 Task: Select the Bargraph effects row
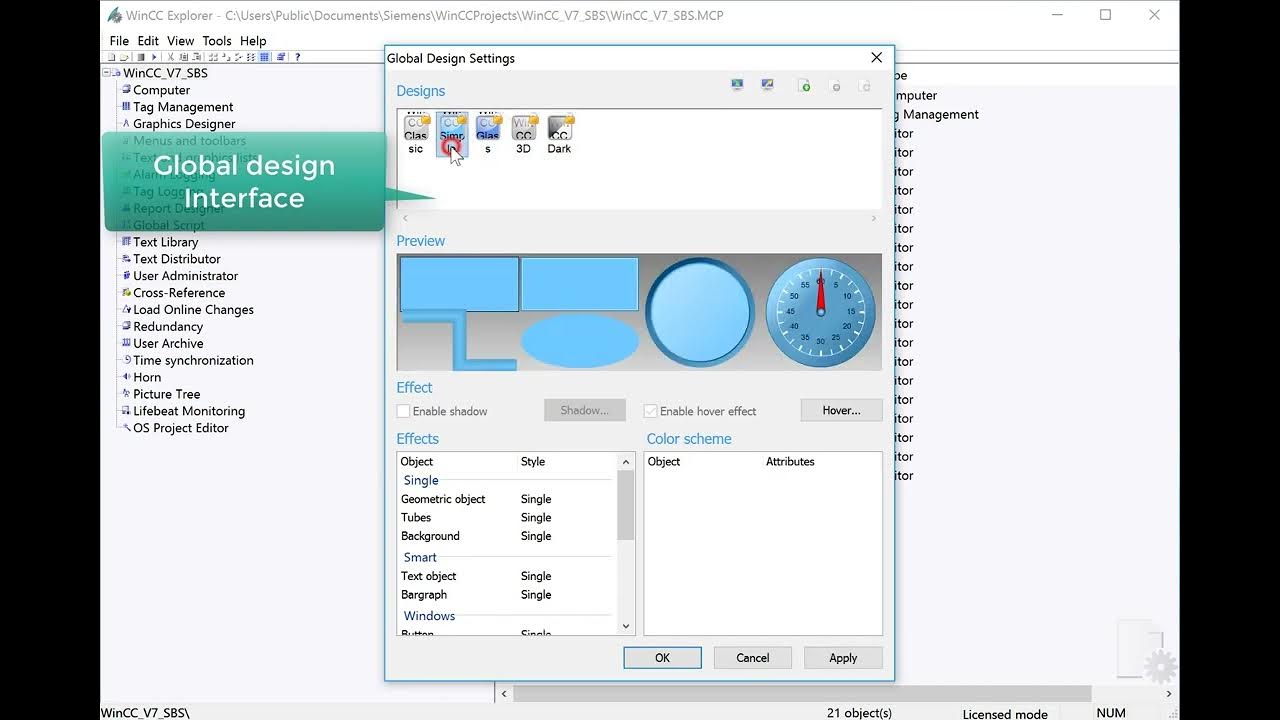507,595
